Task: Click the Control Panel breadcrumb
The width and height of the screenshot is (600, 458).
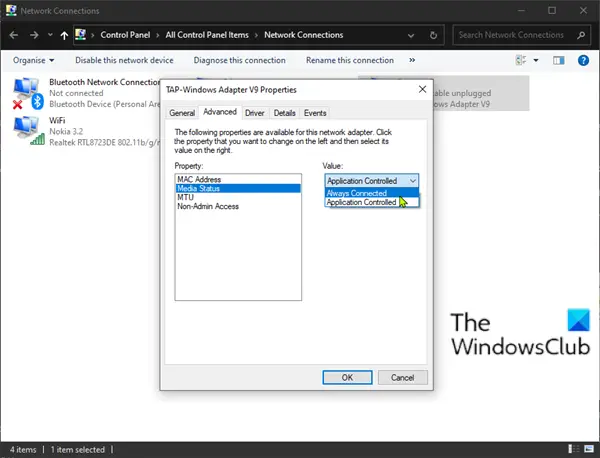Action: (125, 35)
